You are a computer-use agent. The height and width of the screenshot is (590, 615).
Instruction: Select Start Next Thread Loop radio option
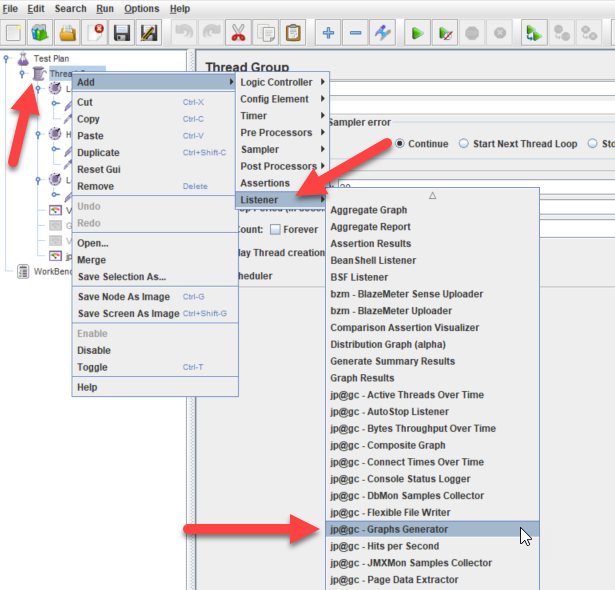(464, 143)
